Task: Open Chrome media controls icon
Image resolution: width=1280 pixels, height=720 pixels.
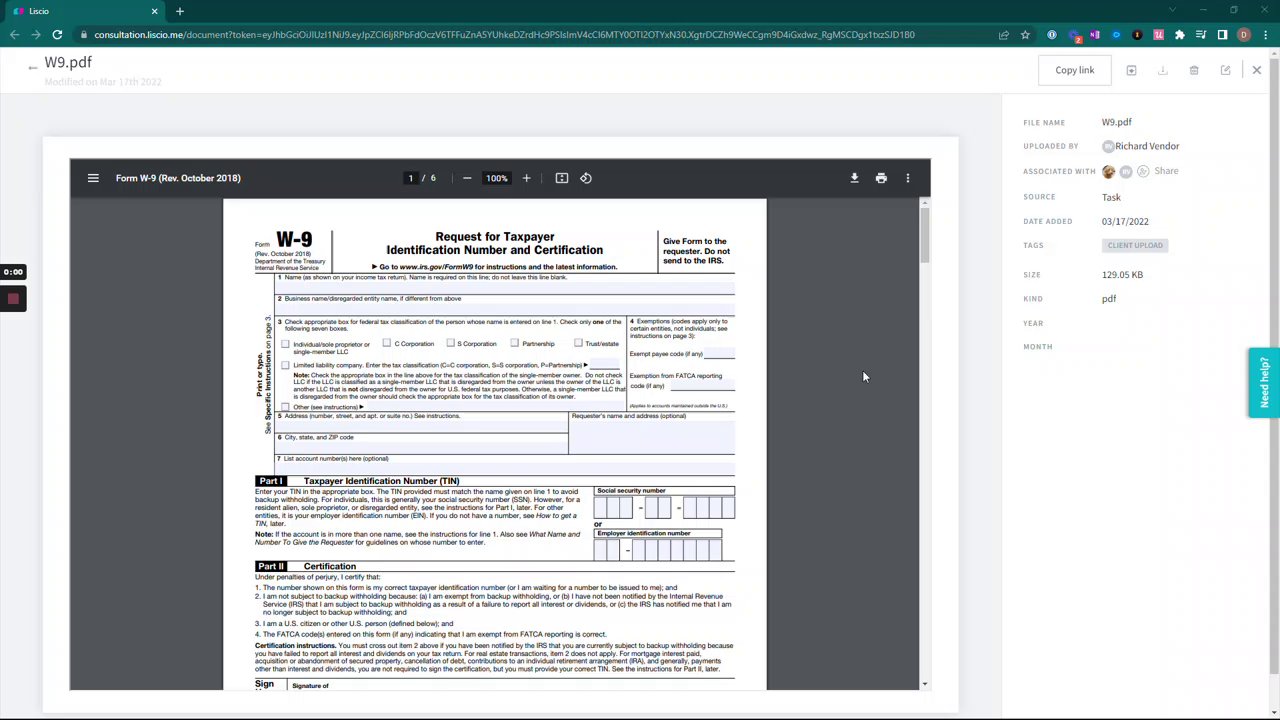Action: tap(1201, 35)
